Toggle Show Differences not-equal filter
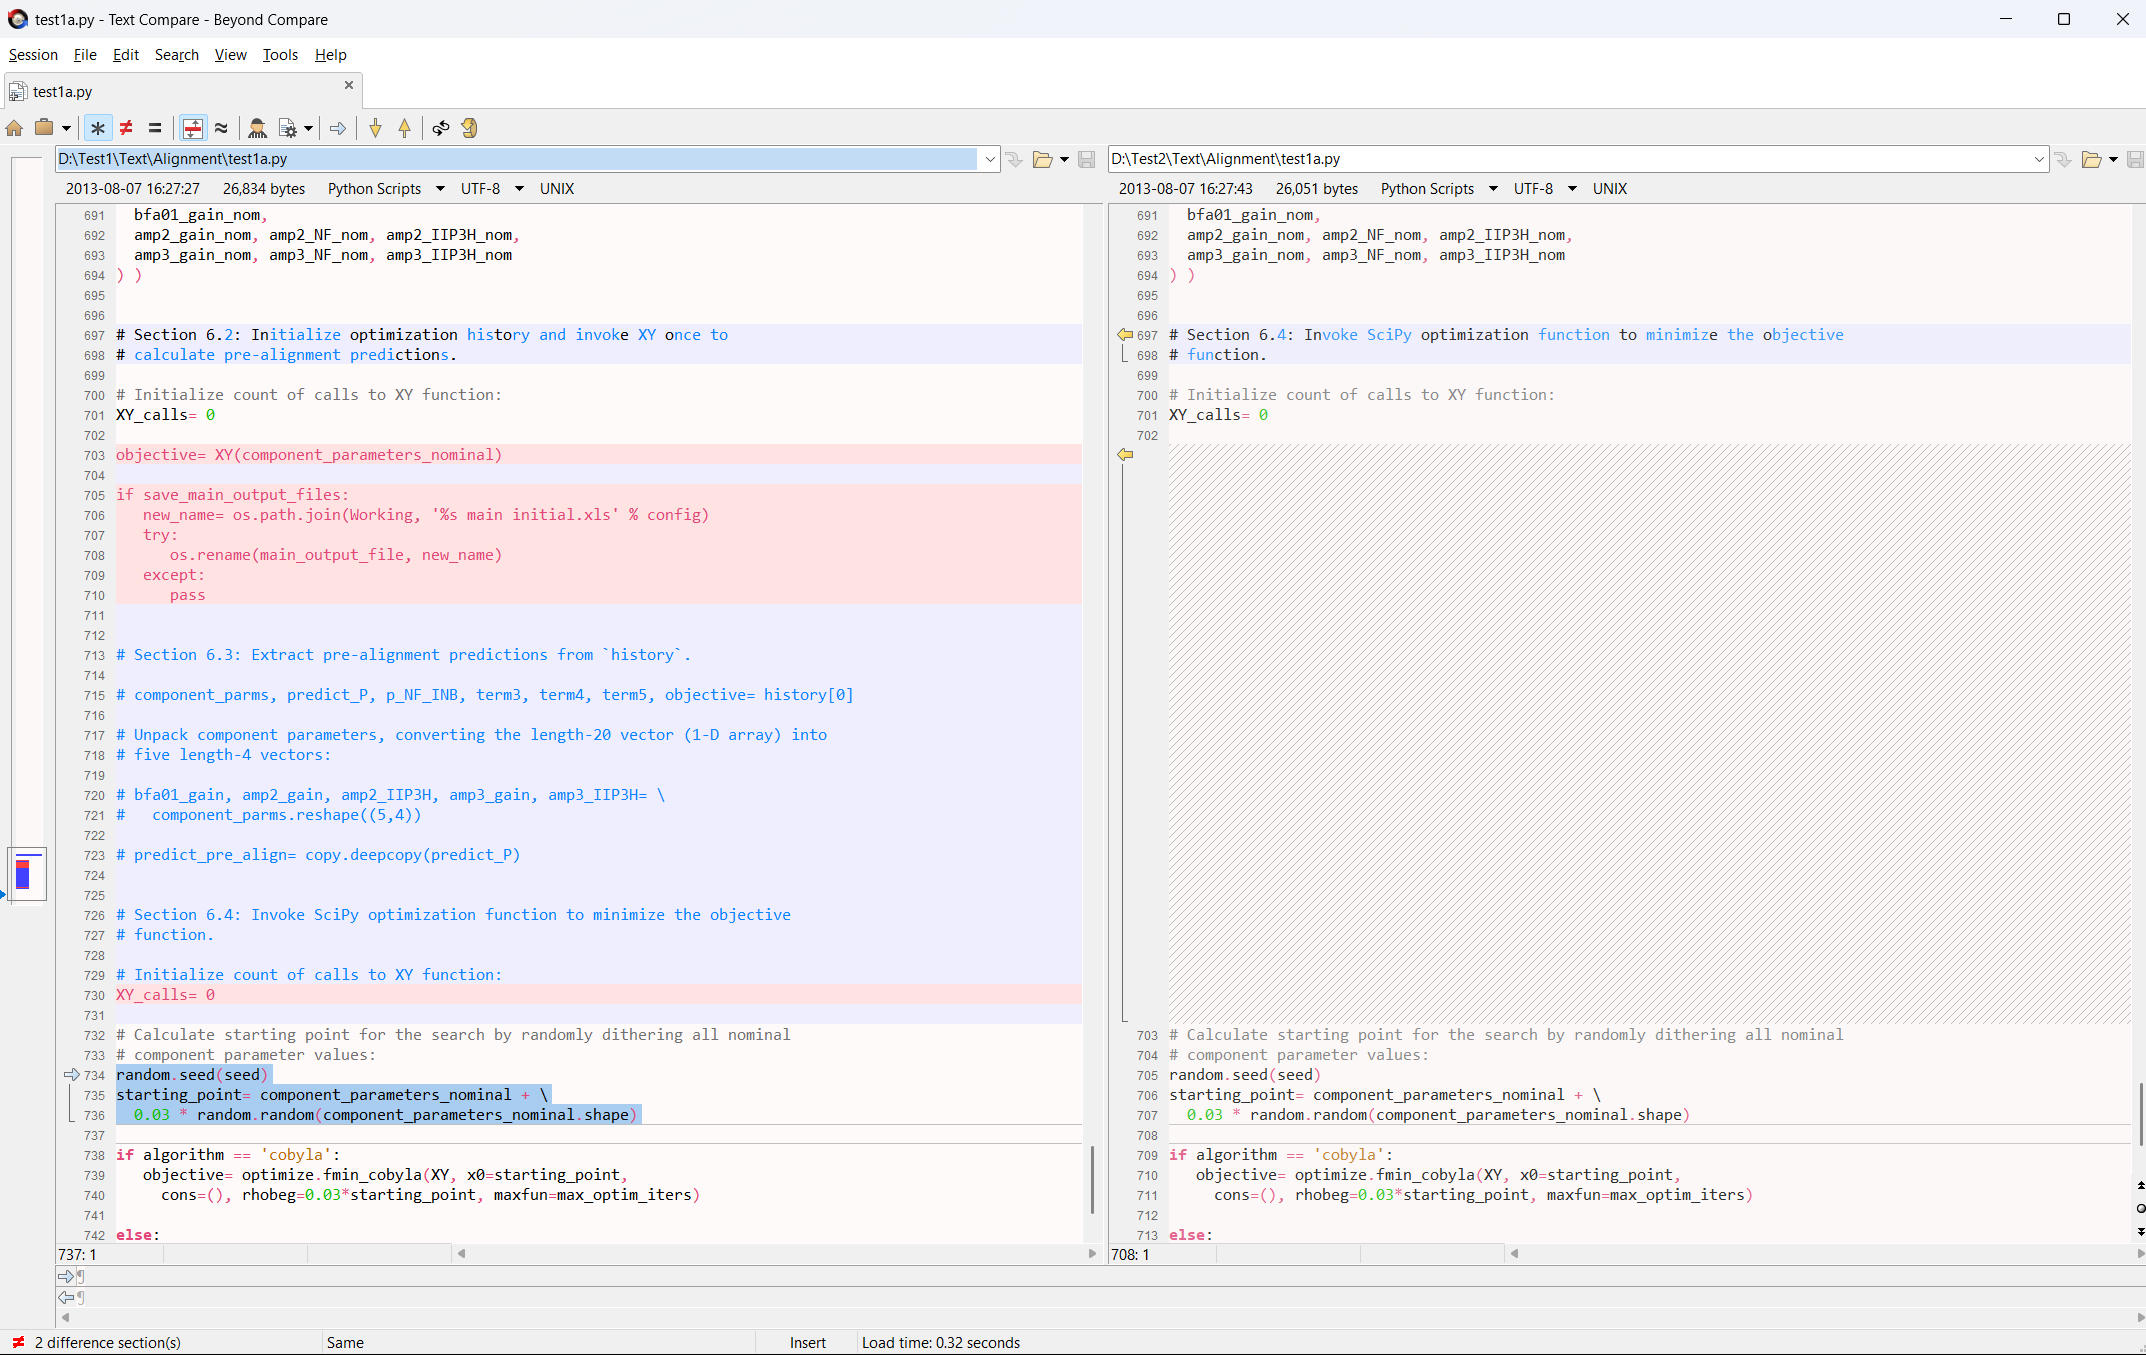The width and height of the screenshot is (2146, 1355). (126, 128)
